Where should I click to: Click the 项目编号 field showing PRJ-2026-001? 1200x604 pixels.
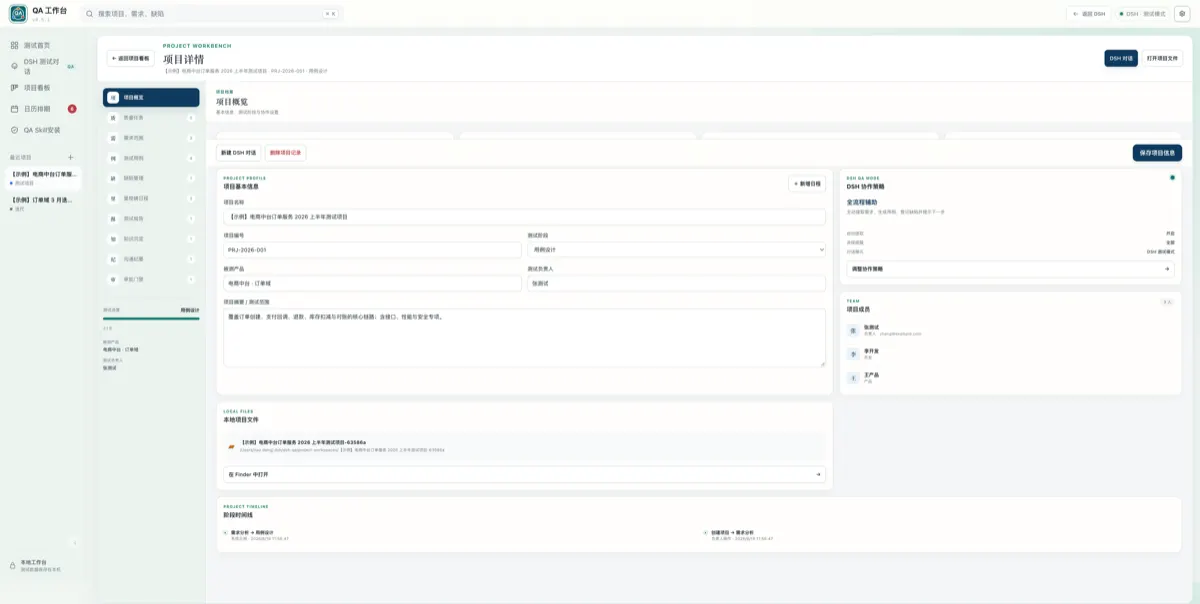(372, 250)
